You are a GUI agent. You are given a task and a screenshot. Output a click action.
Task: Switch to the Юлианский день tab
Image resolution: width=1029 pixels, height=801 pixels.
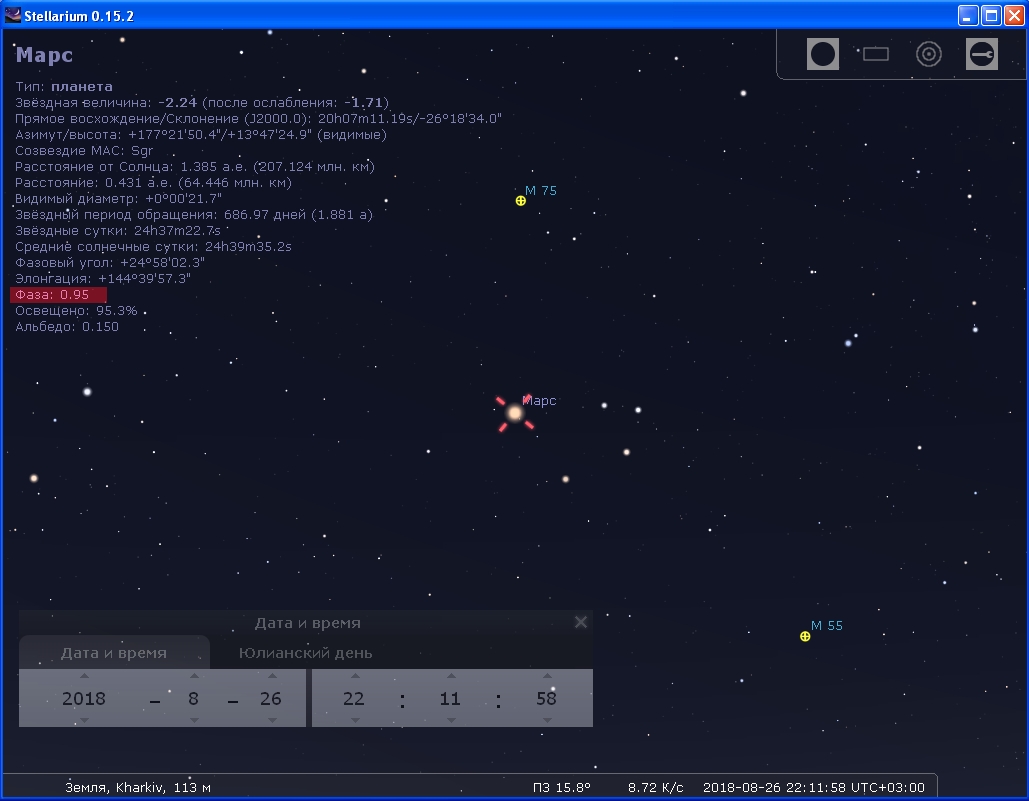(305, 653)
